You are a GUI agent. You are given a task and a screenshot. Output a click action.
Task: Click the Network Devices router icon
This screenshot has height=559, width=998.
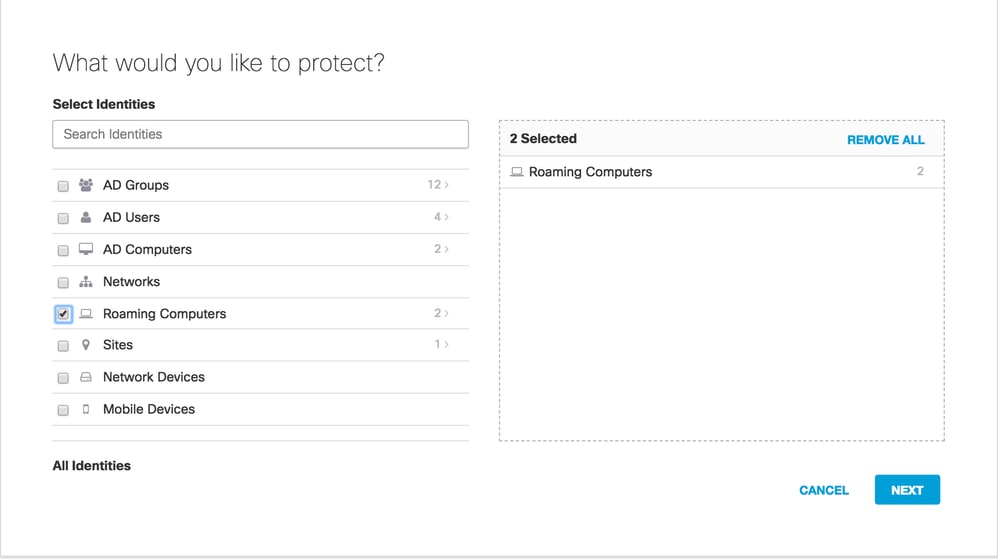tap(86, 377)
